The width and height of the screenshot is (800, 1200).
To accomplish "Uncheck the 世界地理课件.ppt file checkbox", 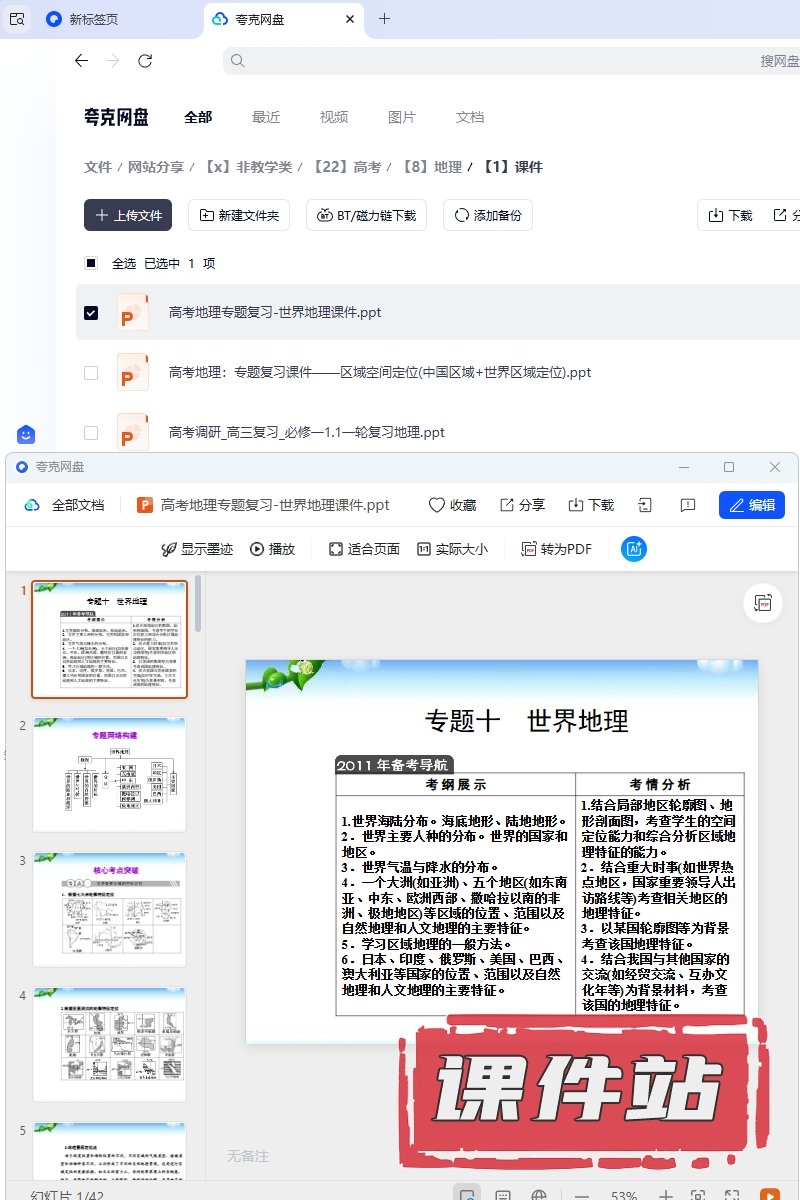I will coord(91,313).
